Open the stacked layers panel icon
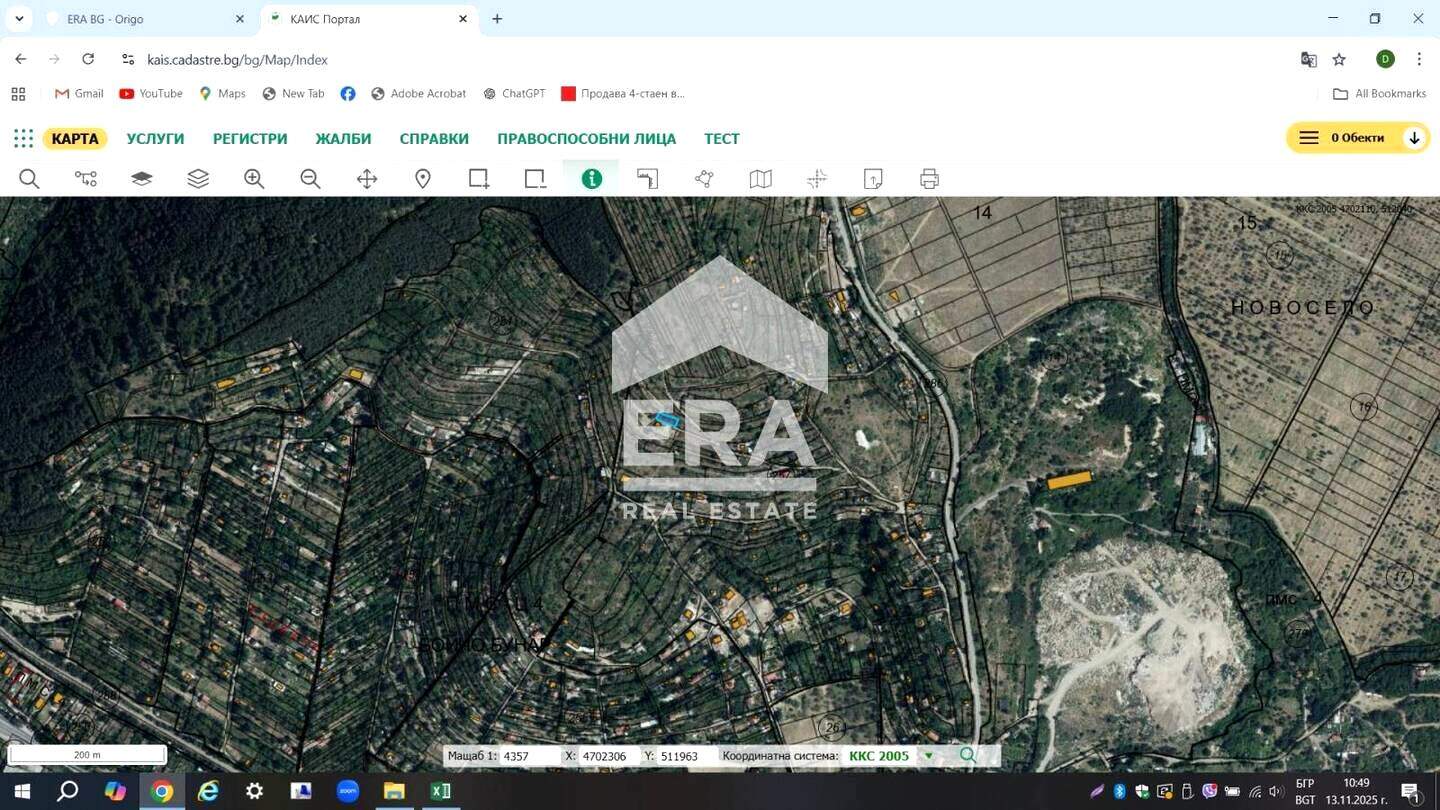The height and width of the screenshot is (810, 1440). 198,179
